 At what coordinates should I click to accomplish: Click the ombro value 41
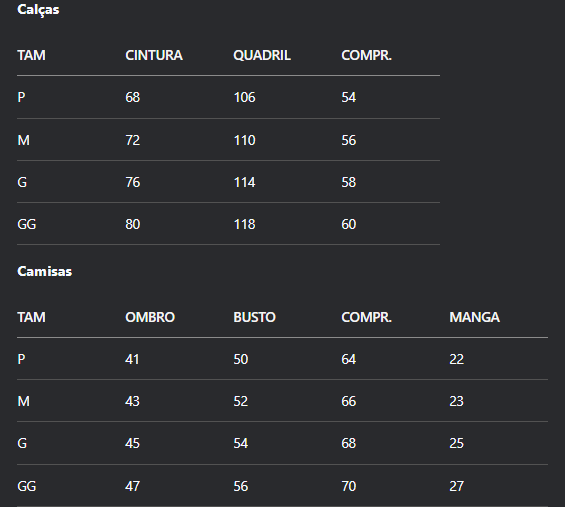132,359
